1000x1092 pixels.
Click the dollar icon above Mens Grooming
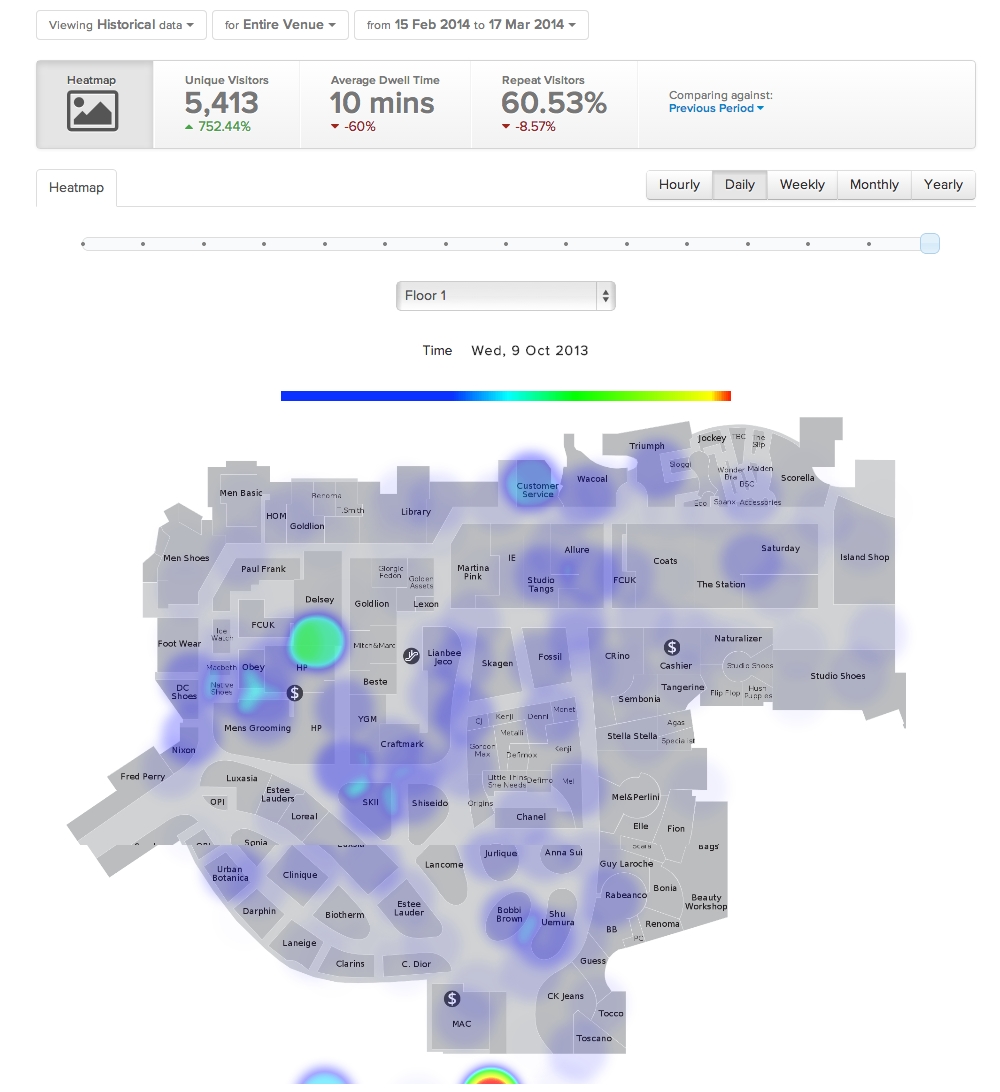click(295, 693)
